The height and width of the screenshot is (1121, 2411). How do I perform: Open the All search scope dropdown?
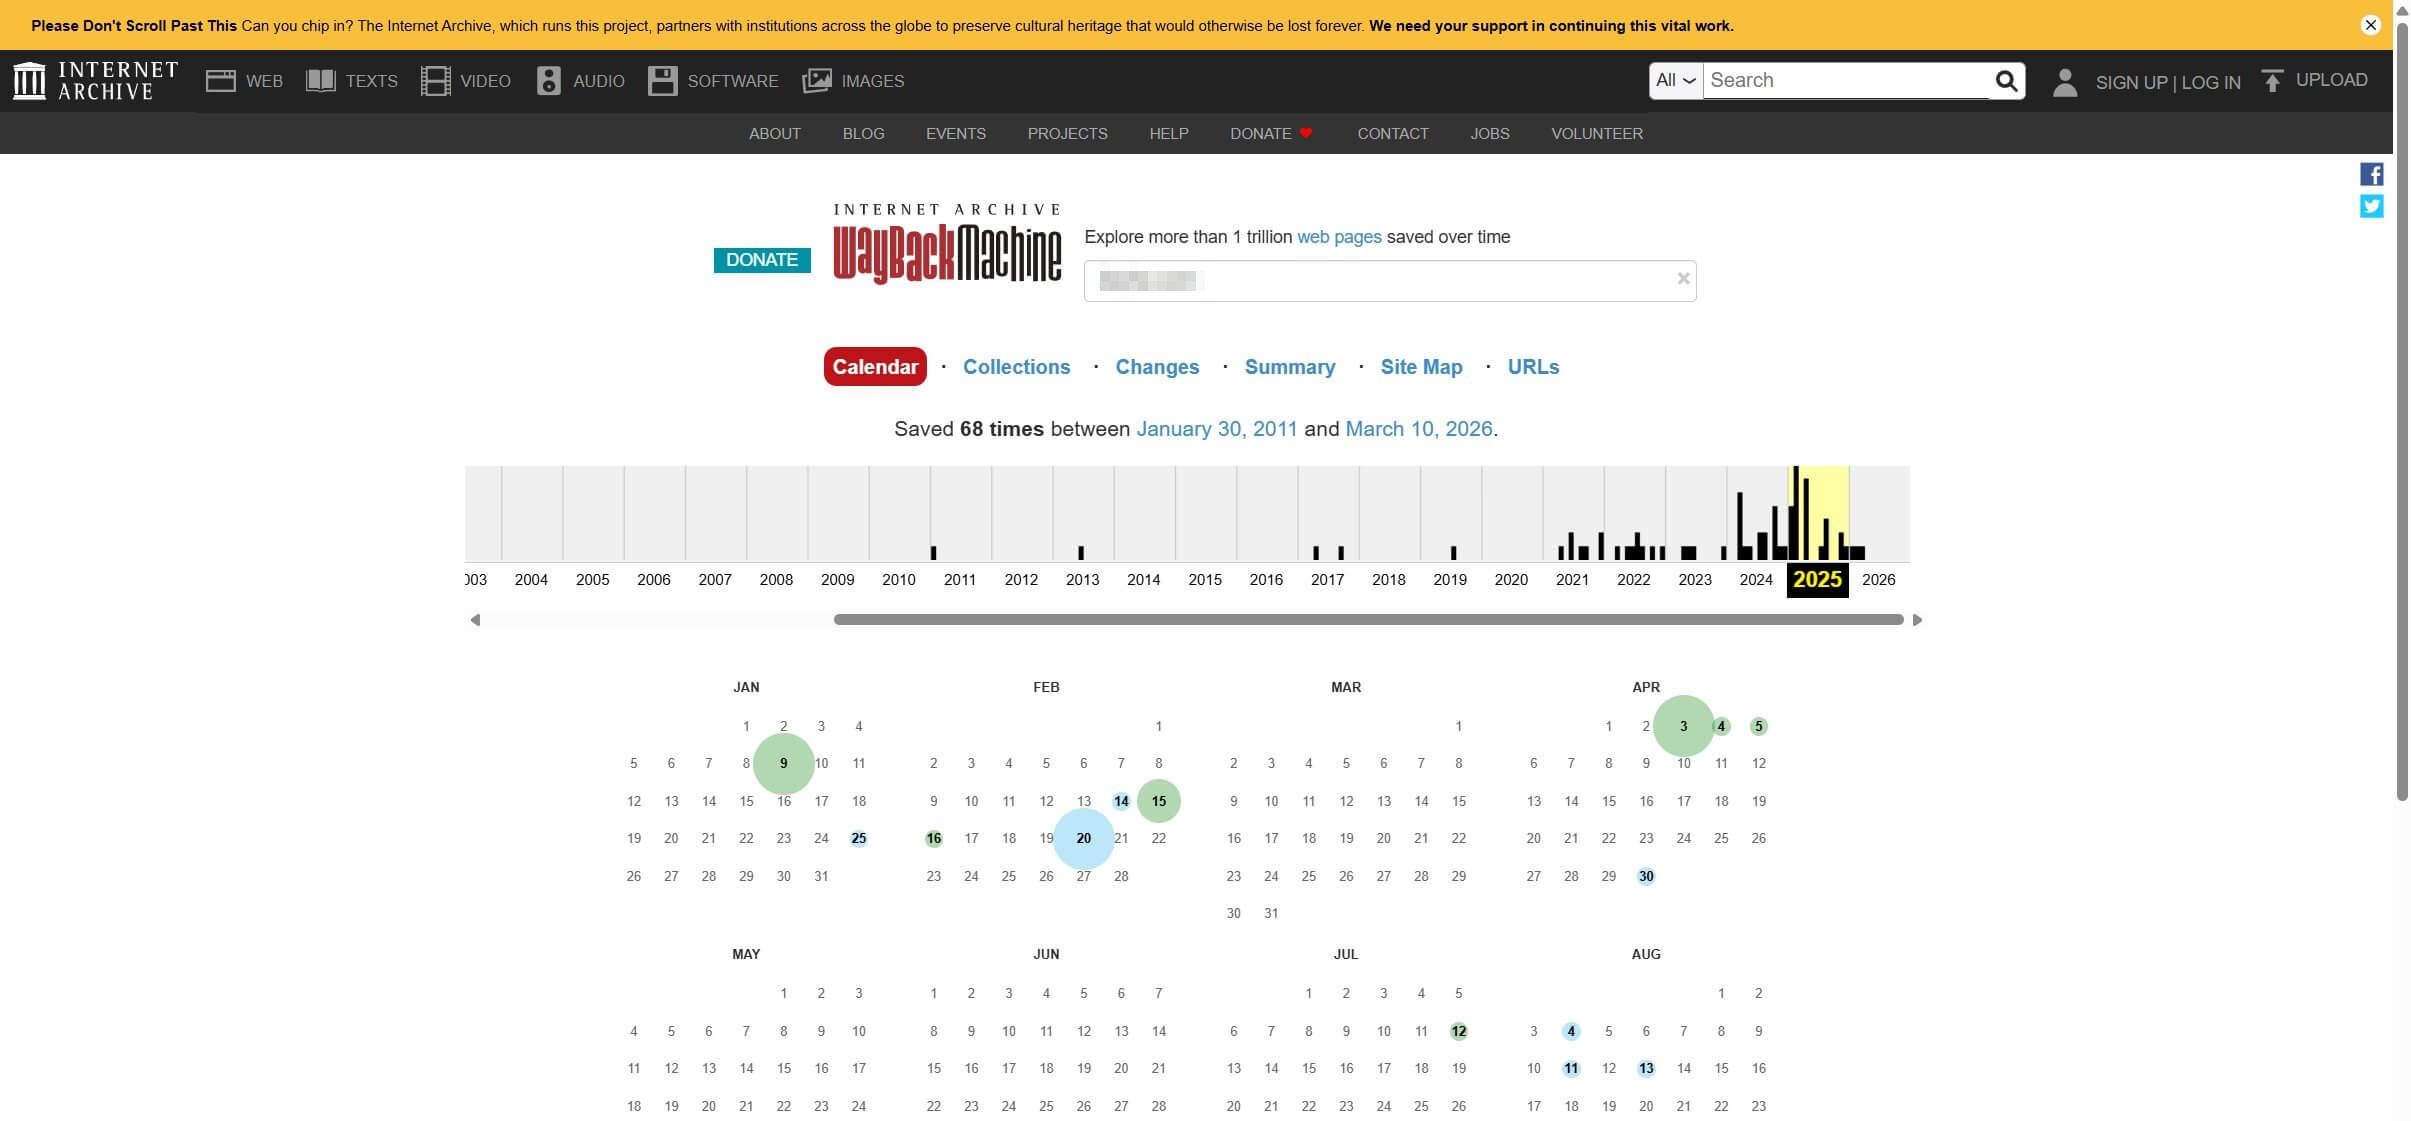click(x=1676, y=81)
